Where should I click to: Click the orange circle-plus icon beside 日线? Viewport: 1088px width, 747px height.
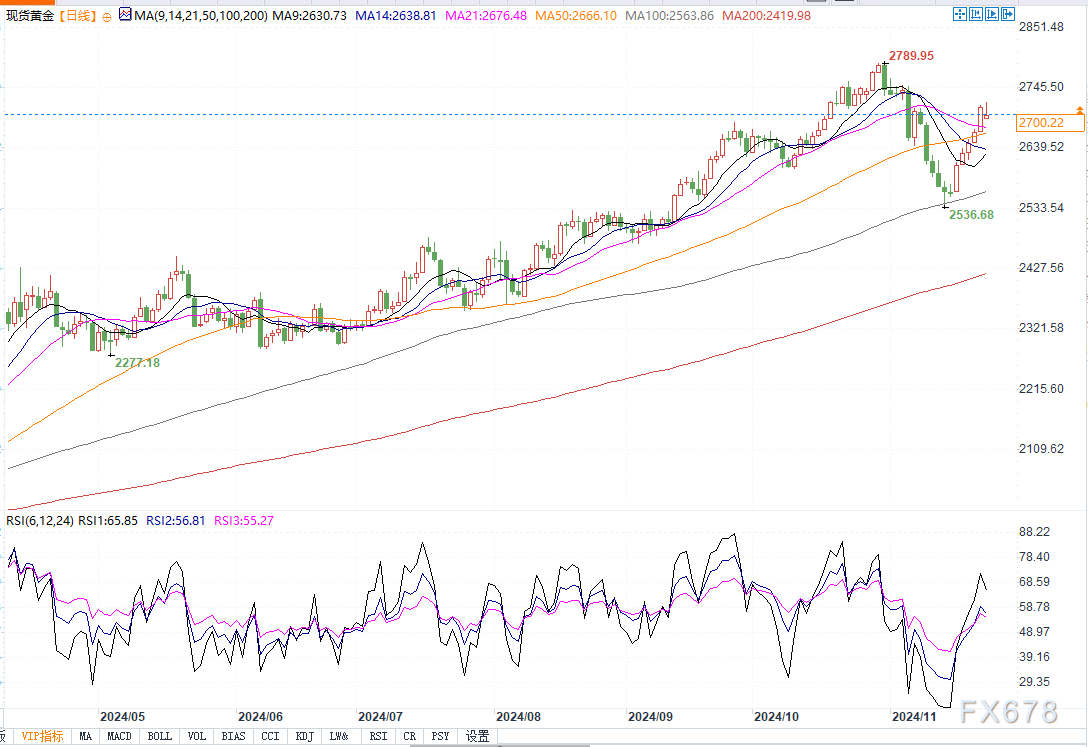[107, 17]
